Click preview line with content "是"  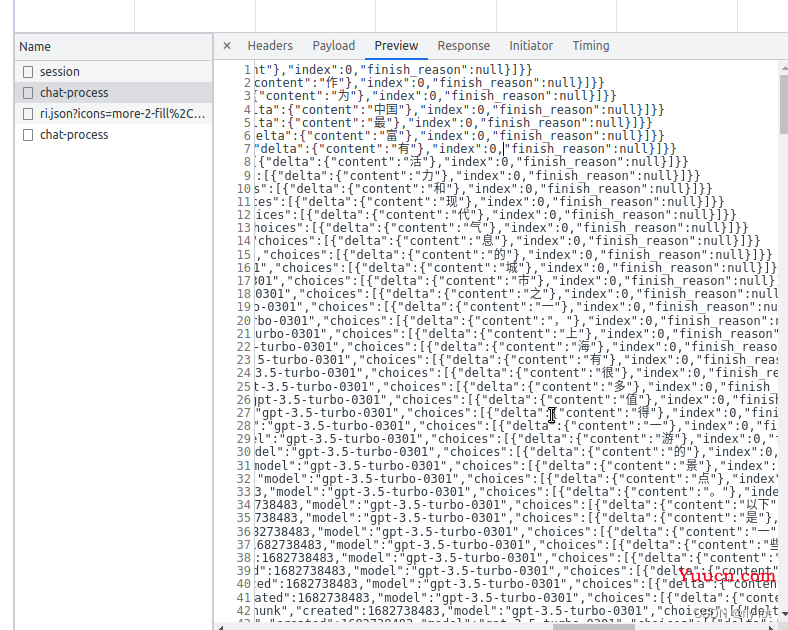516,518
